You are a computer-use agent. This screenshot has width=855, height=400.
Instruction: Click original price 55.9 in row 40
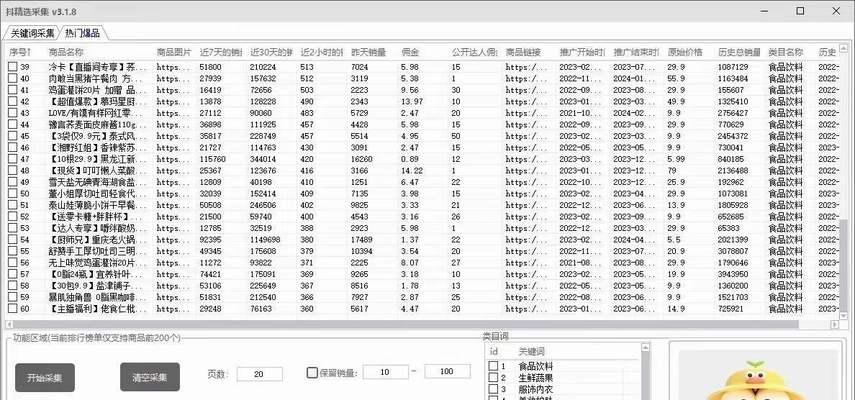[x=676, y=78]
